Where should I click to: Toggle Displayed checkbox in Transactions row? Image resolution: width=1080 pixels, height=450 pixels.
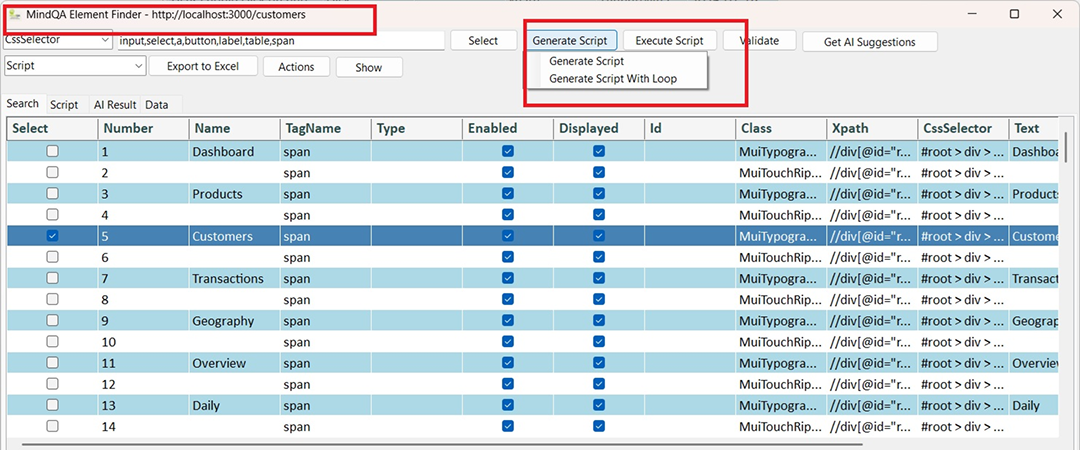[x=598, y=278]
